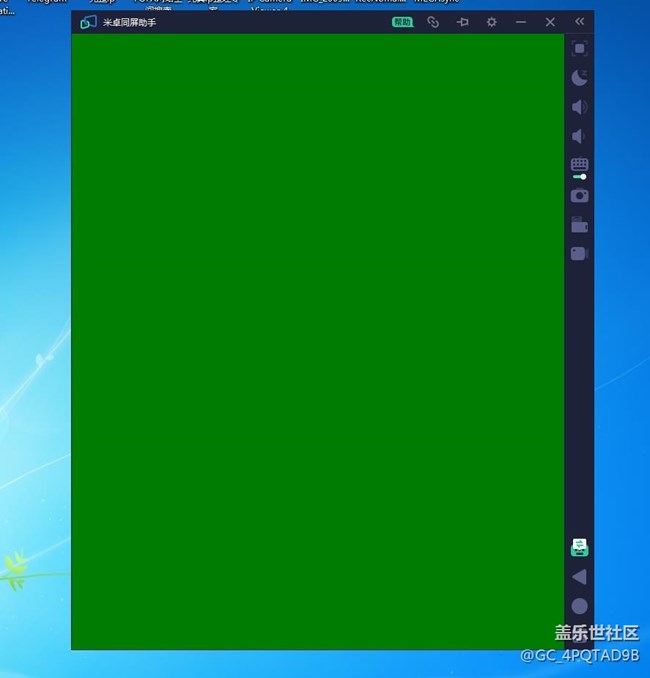Viewport: 650px width, 678px height.
Task: Click the sleep moon icon
Action: tap(579, 77)
